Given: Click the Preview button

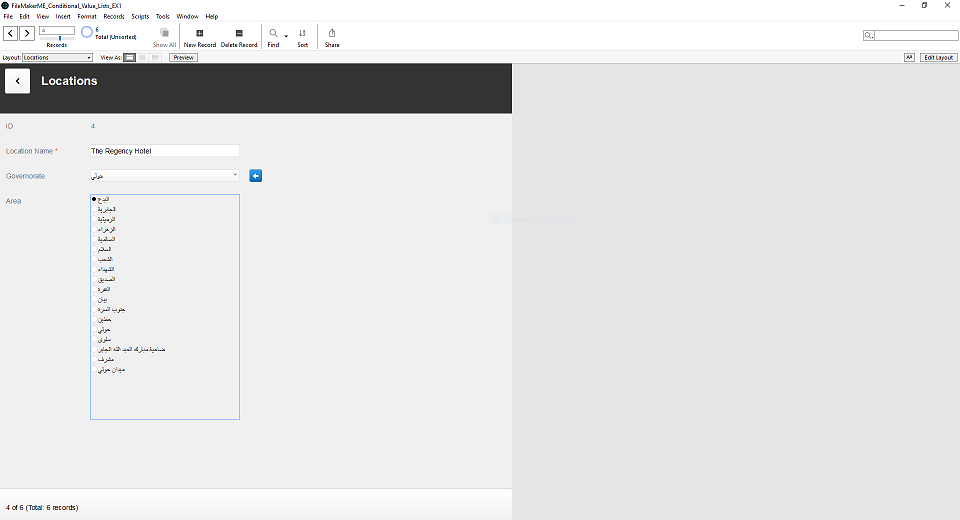Looking at the screenshot, I should click(x=183, y=58).
